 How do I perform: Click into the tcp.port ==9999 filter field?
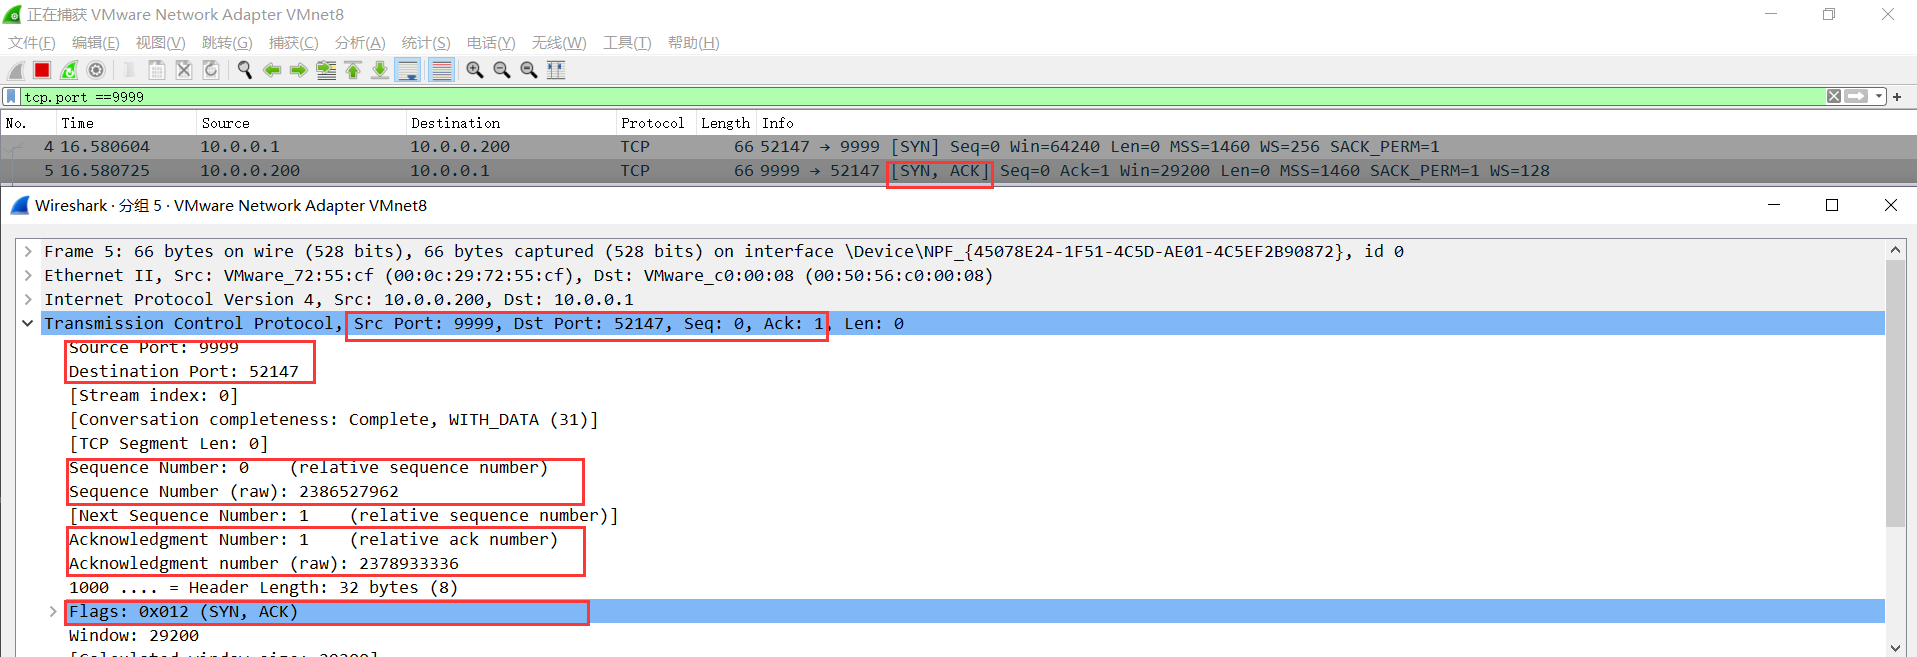tap(920, 97)
